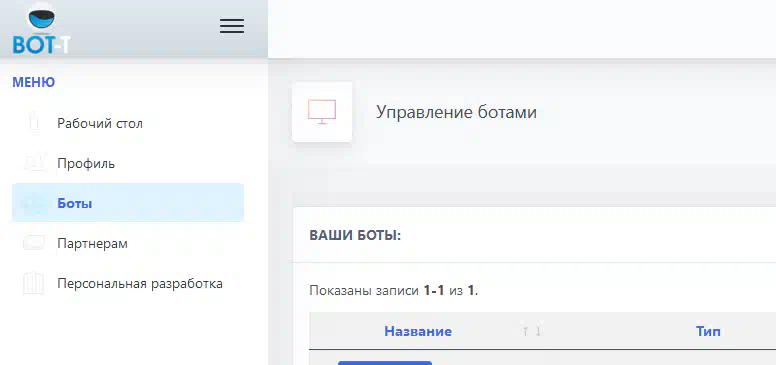Click the МЕНЮ sidebar heading
Viewport: 776px width, 365px height.
34,82
